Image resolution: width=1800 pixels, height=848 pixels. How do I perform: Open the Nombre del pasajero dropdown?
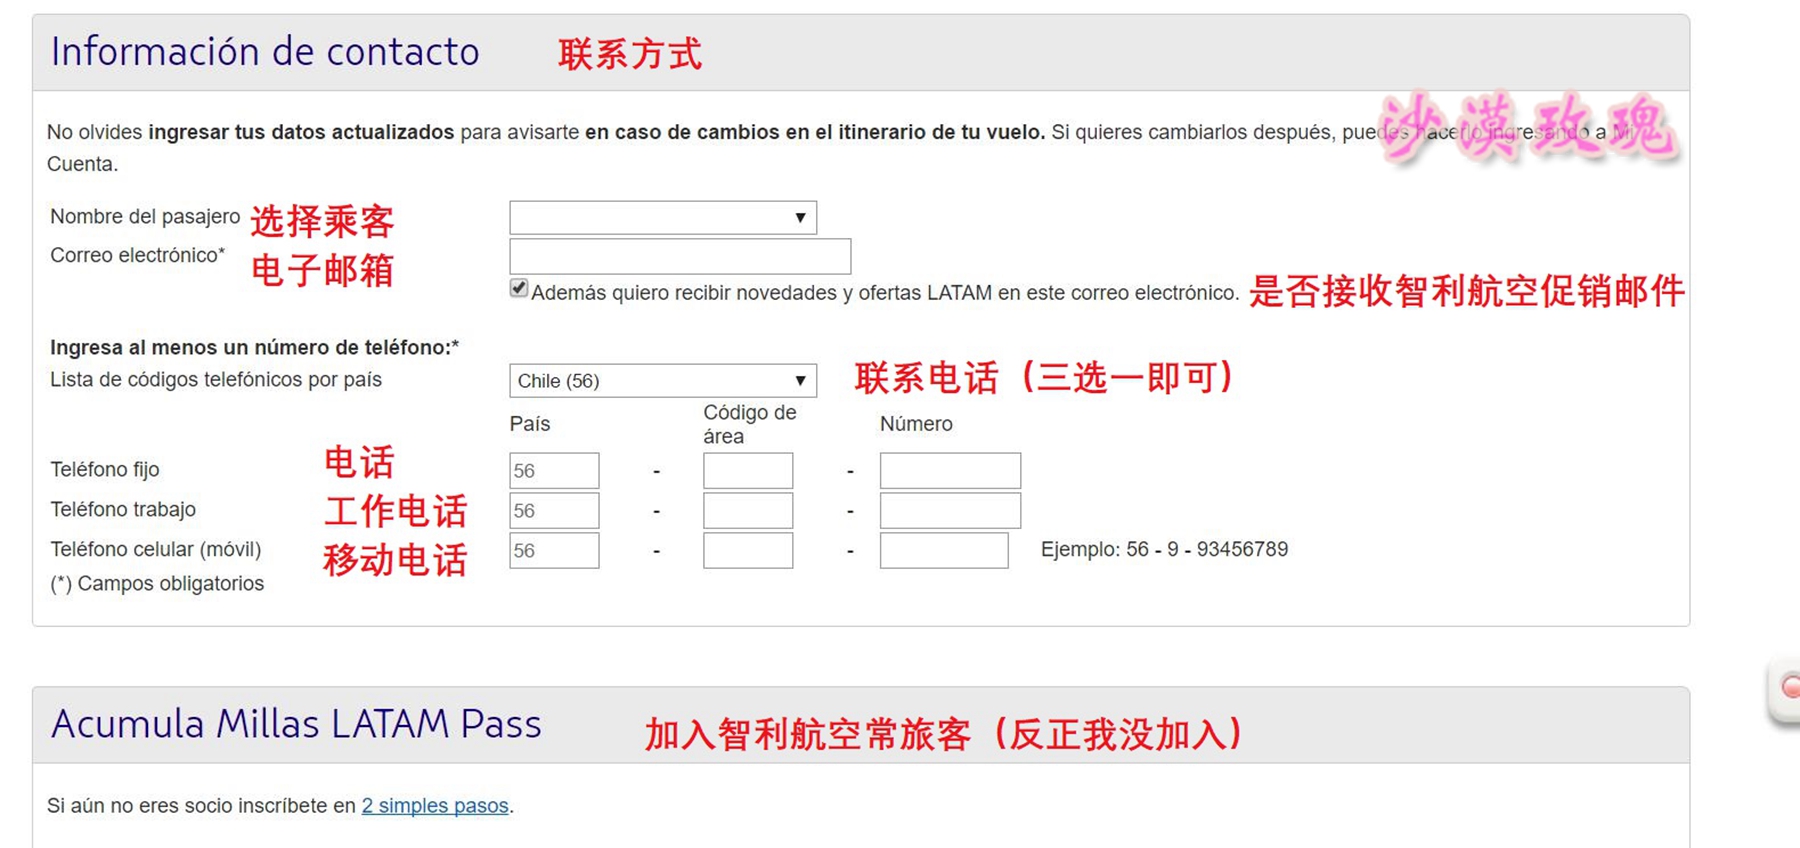pyautogui.click(x=663, y=218)
